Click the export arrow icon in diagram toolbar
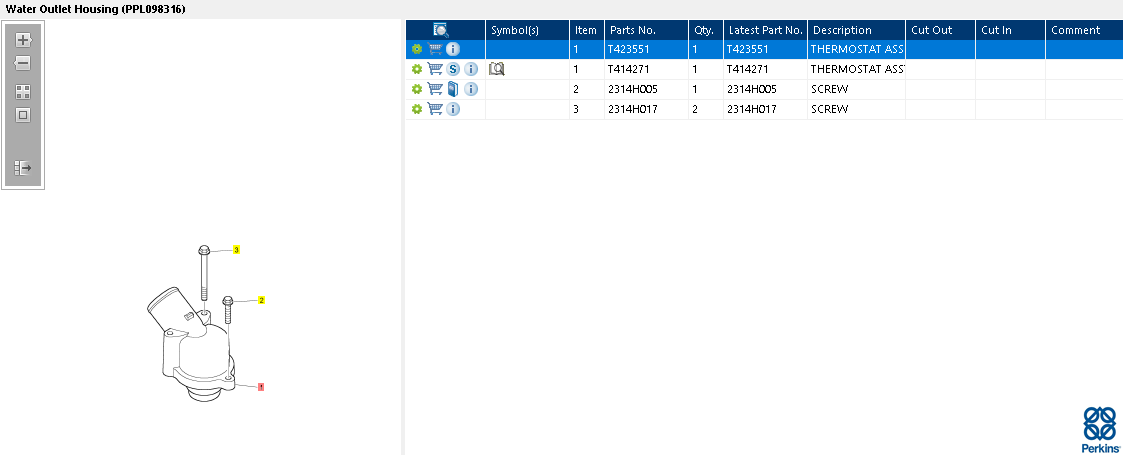This screenshot has width=1123, height=455. [x=23, y=168]
